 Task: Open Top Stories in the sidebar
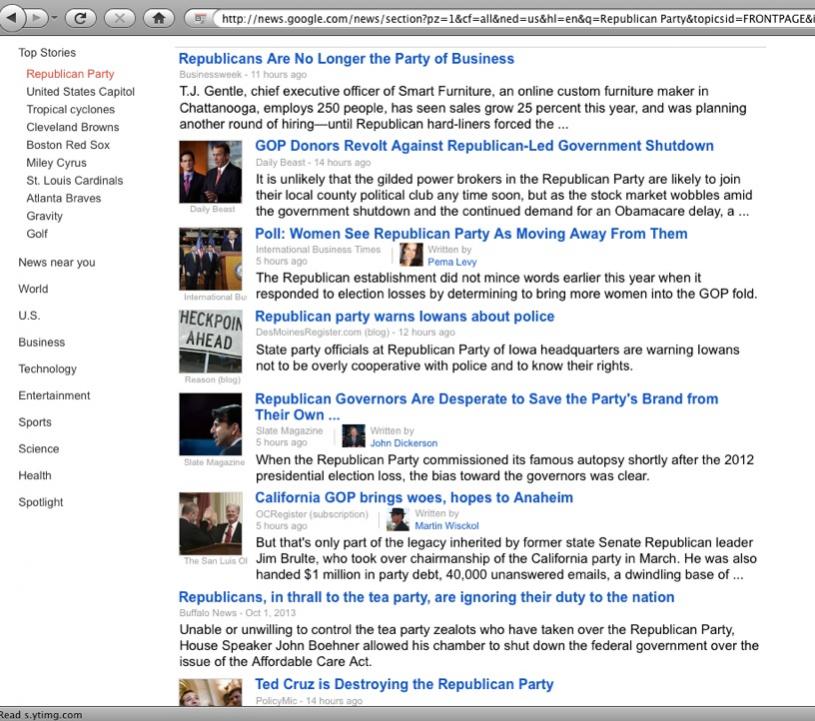point(47,53)
